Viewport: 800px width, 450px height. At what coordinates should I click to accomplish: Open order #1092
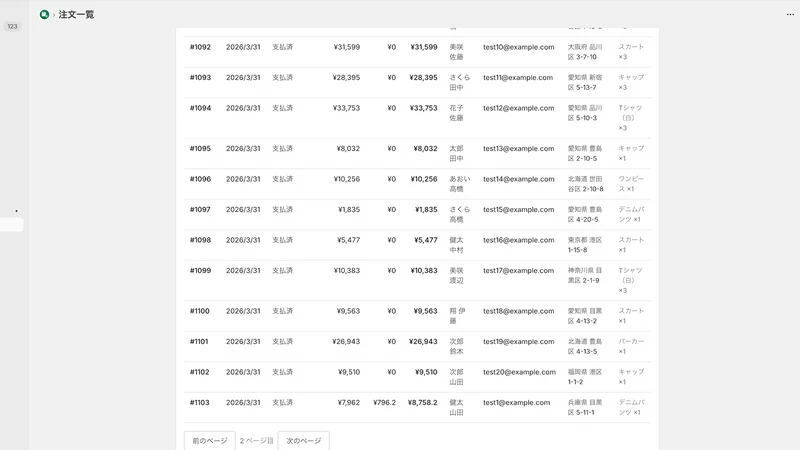point(200,47)
